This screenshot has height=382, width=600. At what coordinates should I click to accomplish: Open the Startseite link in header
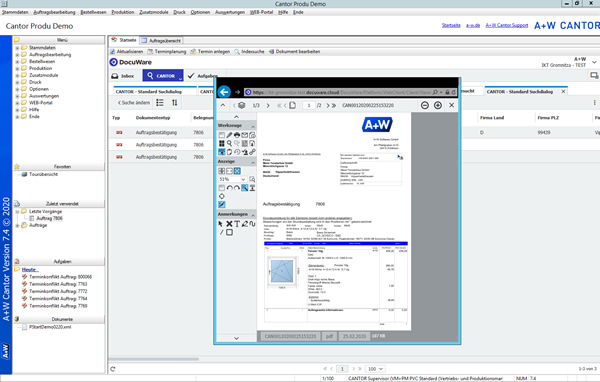[x=451, y=25]
